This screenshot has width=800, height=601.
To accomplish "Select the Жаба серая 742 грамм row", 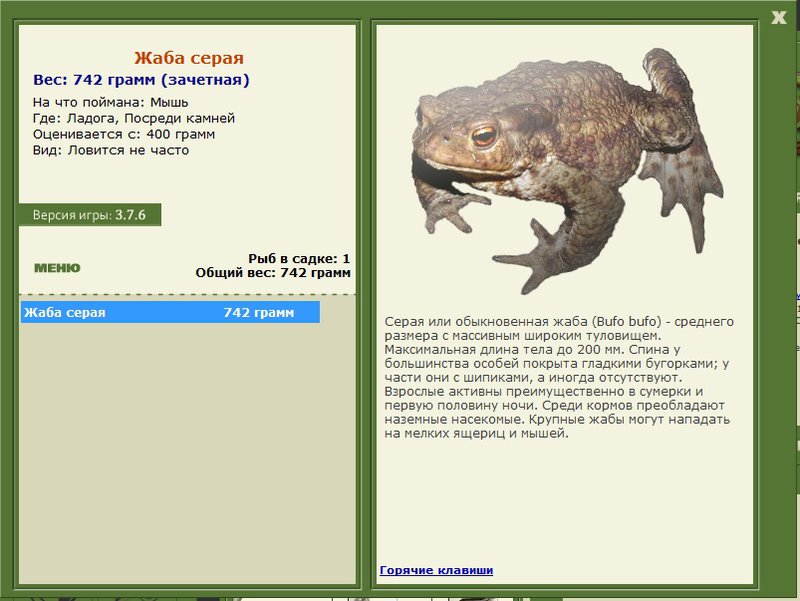I will pos(170,312).
